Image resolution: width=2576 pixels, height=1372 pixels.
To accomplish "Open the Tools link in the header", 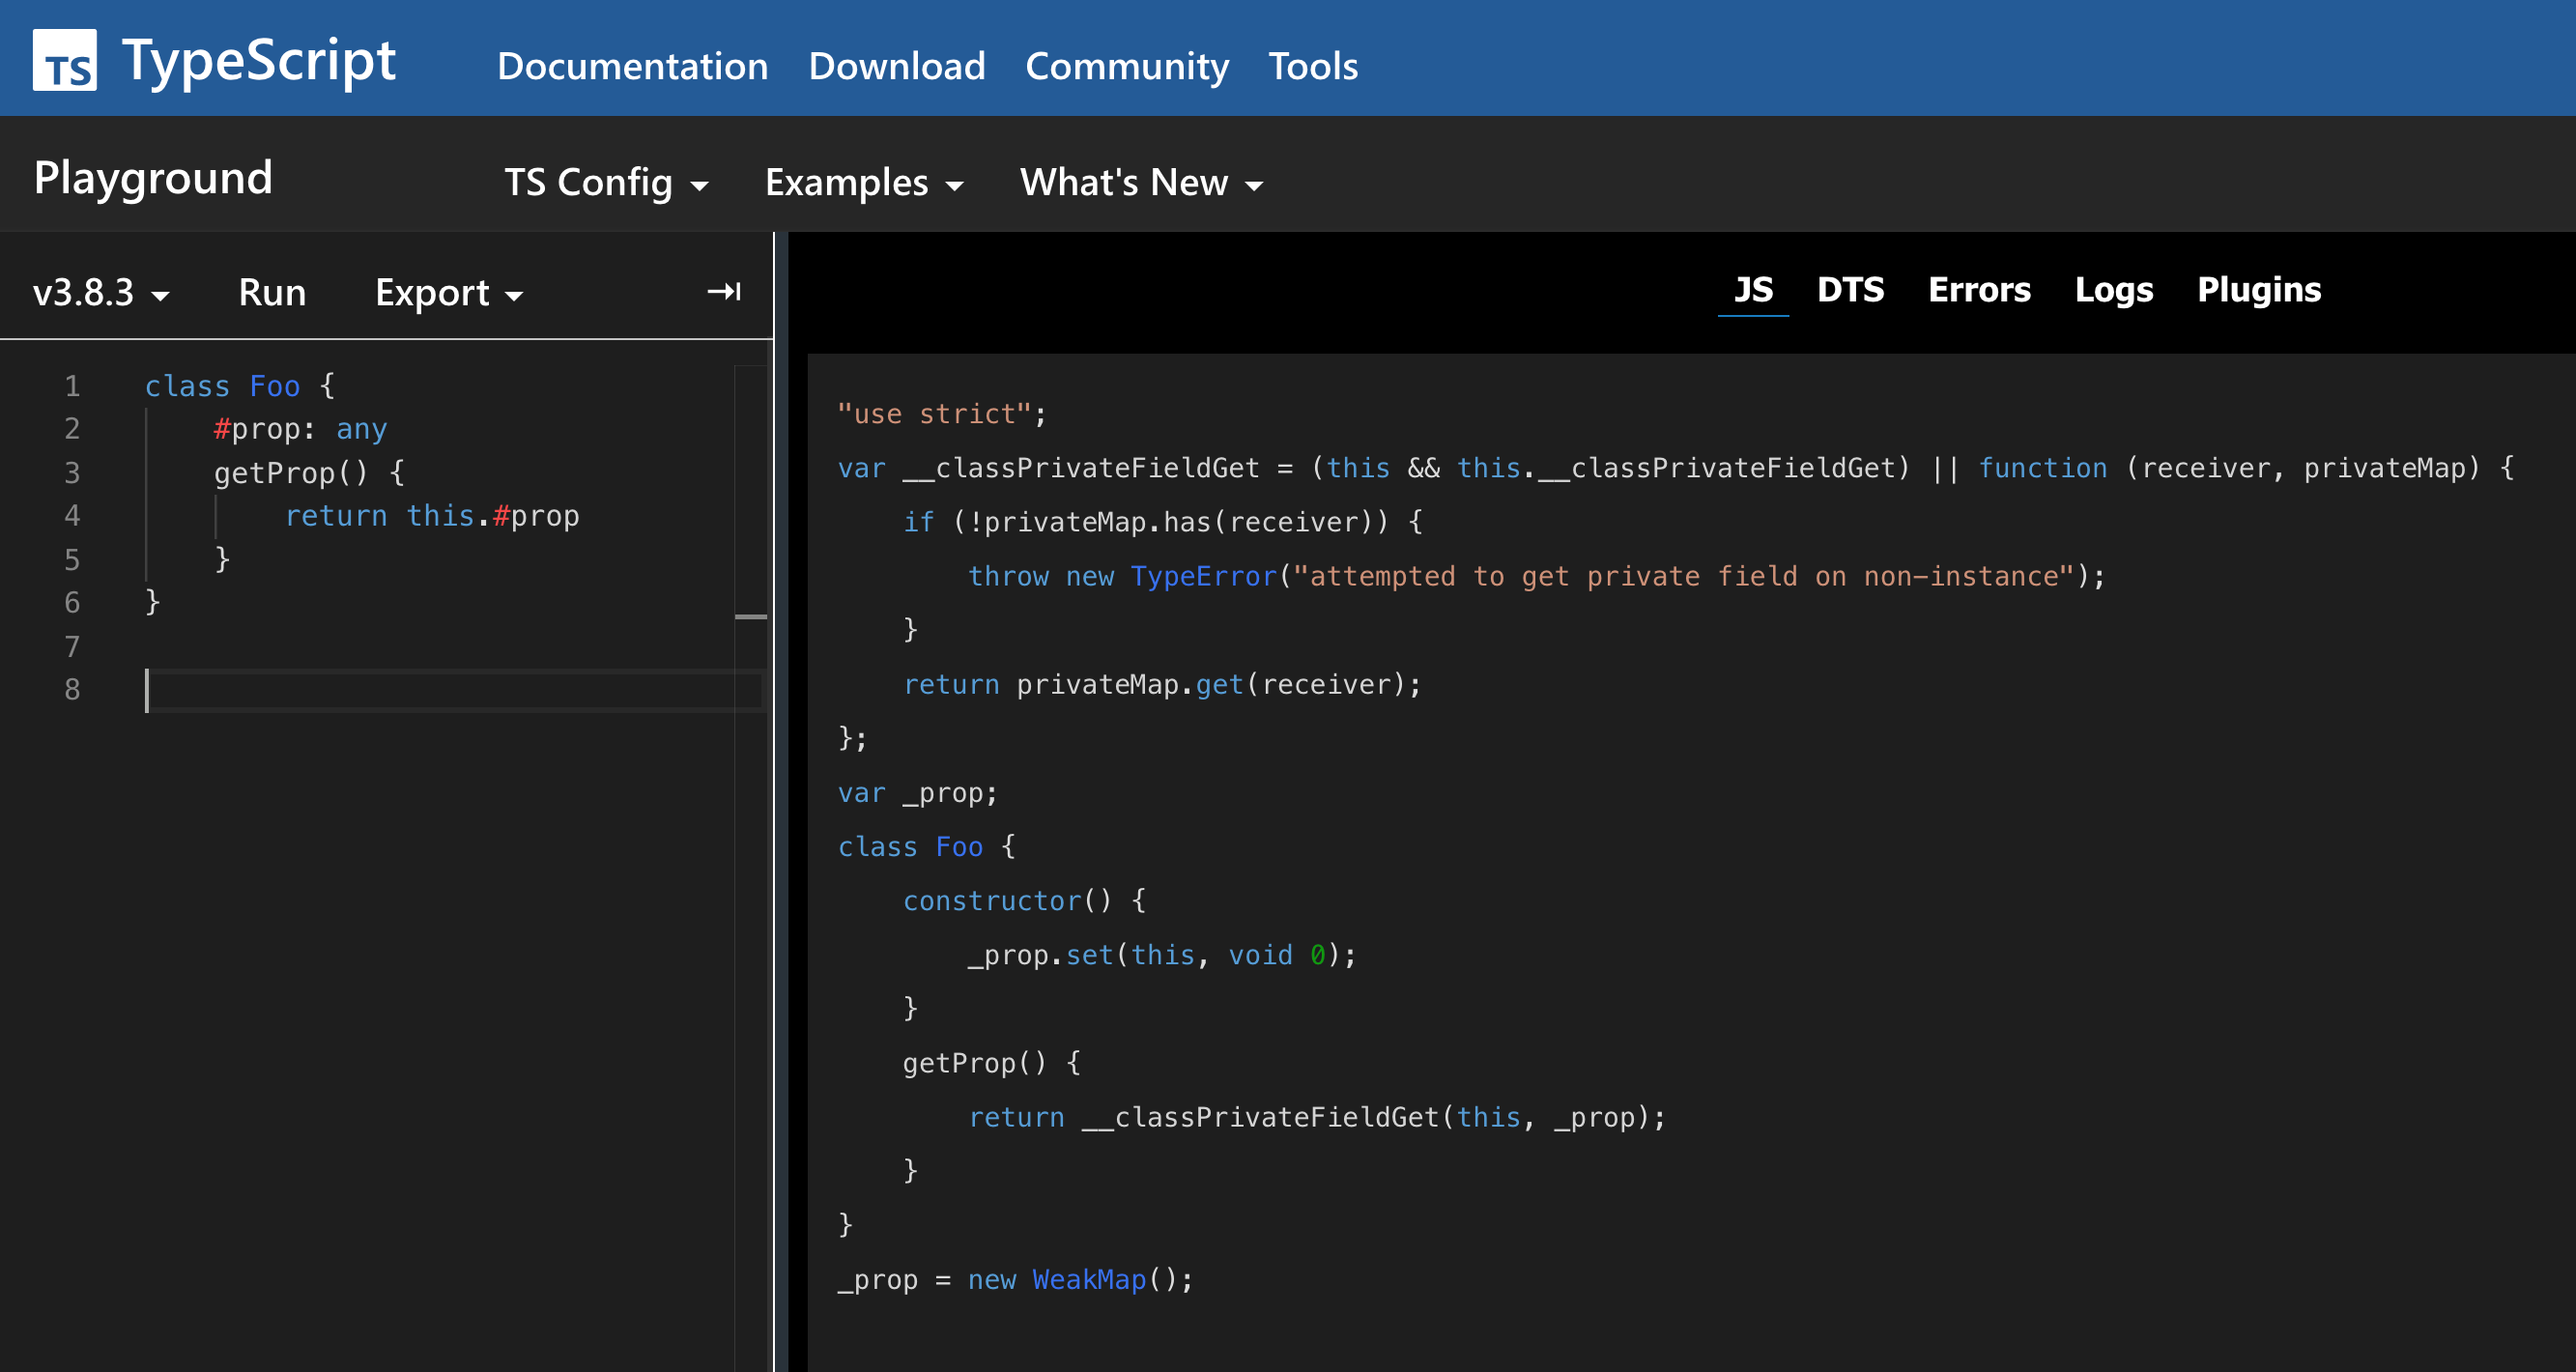I will coord(1313,66).
